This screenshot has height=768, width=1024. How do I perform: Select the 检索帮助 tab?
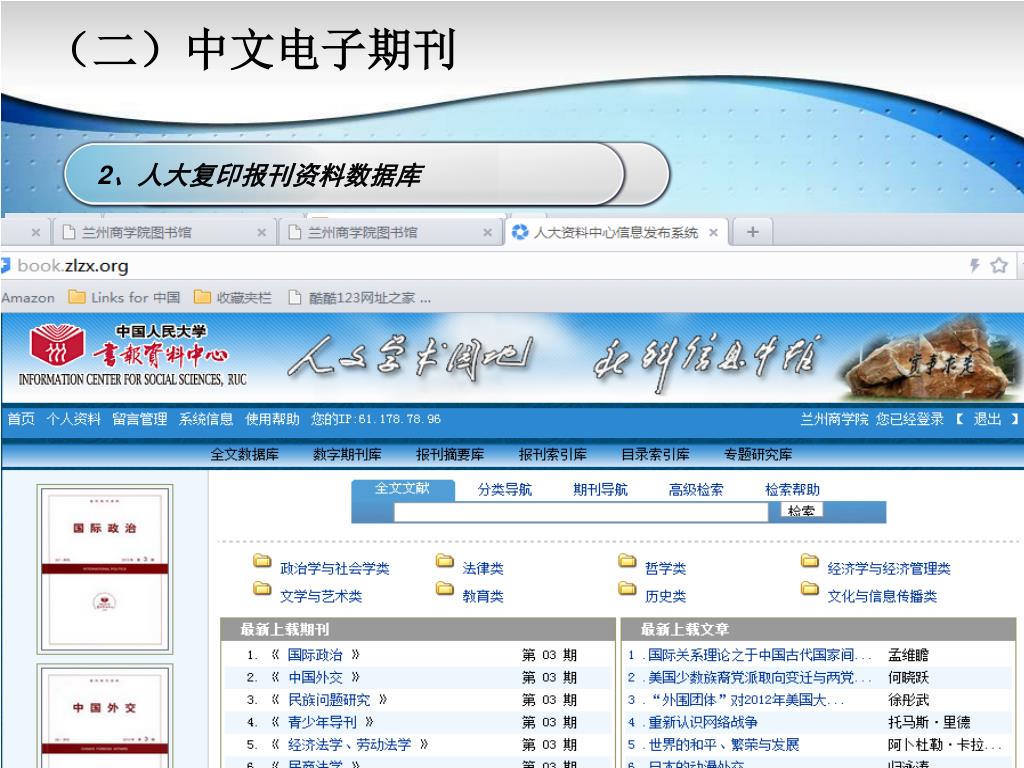click(792, 489)
